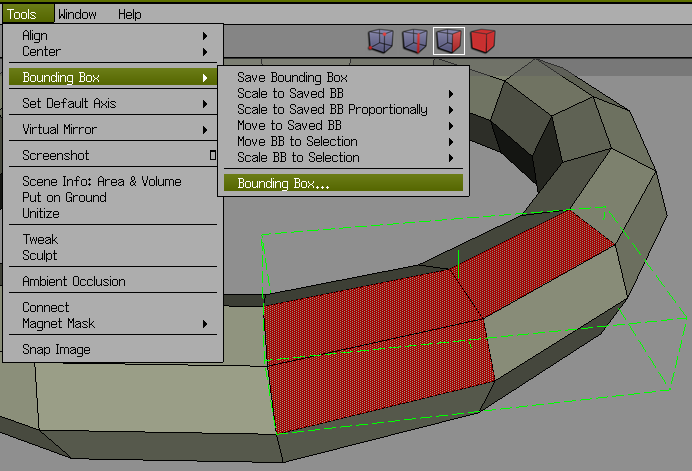Choose Unitize from the Tools menu
Viewport: 692px width, 471px height.
(x=113, y=213)
